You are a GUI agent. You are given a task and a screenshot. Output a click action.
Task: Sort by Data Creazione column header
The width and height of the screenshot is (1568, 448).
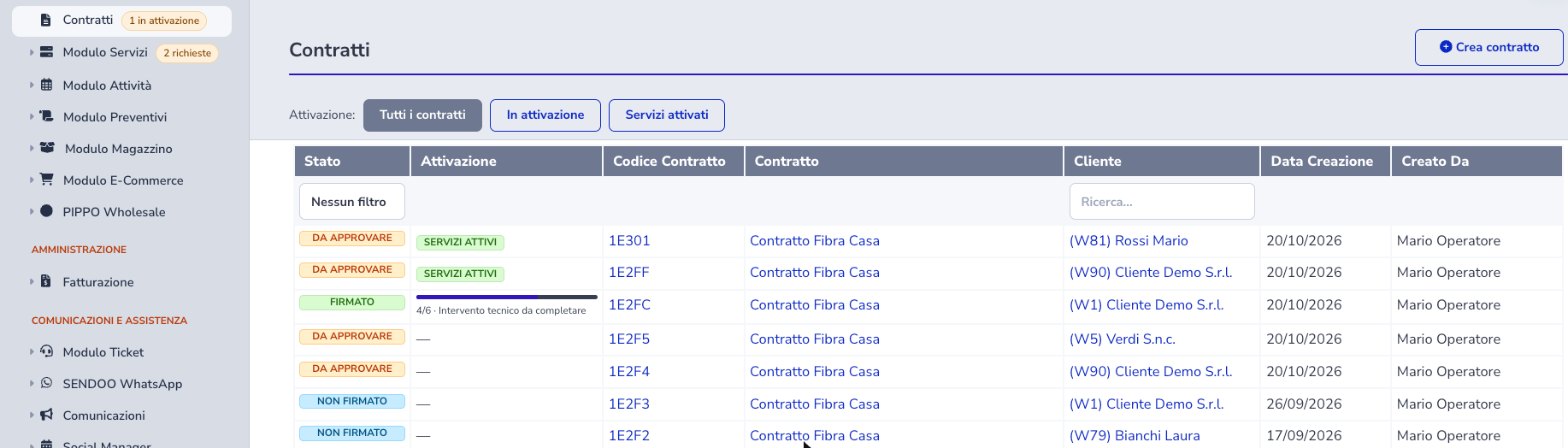pos(1325,161)
